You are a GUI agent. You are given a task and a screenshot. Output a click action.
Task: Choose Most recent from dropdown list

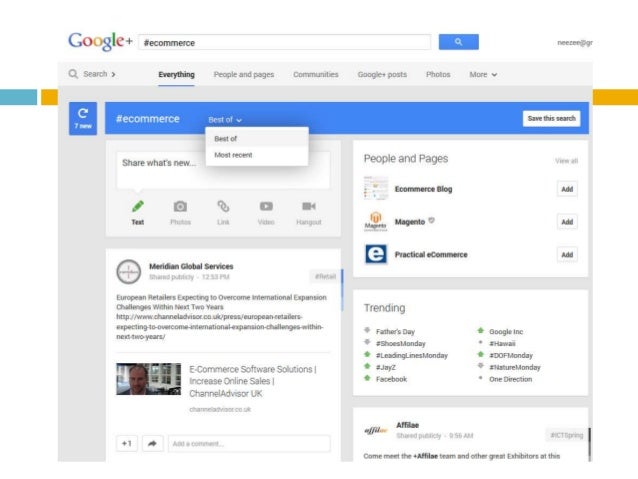click(257, 155)
